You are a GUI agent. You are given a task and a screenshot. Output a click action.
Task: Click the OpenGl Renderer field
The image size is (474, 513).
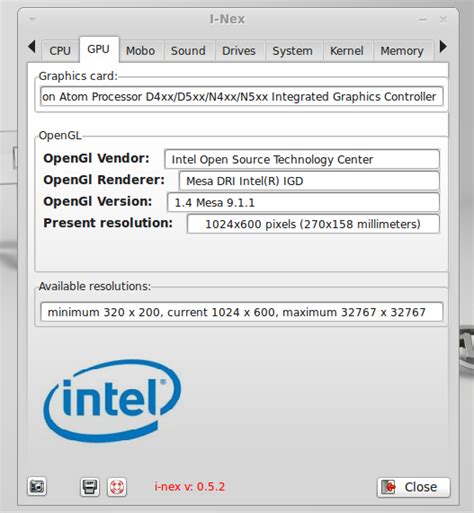[309, 181]
